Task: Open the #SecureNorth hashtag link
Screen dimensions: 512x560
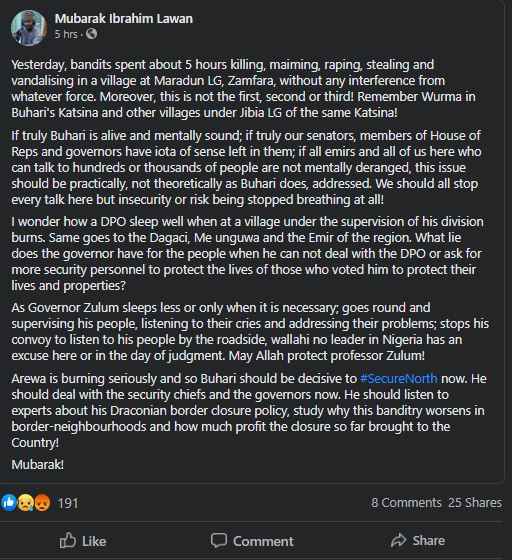Action: 399,379
